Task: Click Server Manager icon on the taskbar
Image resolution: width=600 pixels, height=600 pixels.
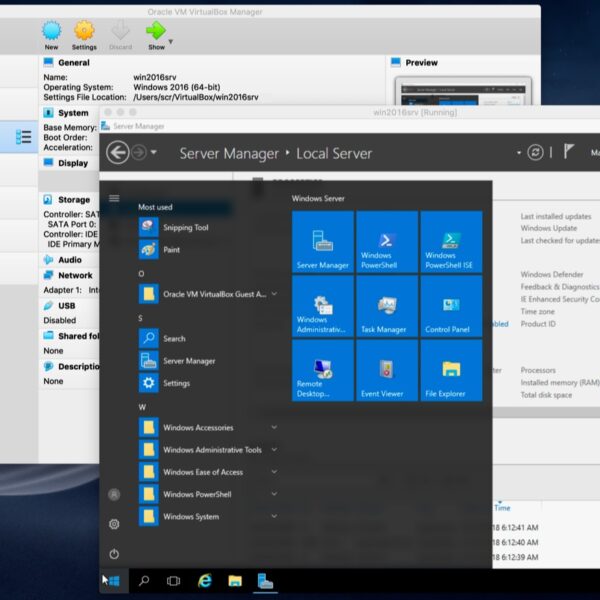Action: (x=265, y=581)
